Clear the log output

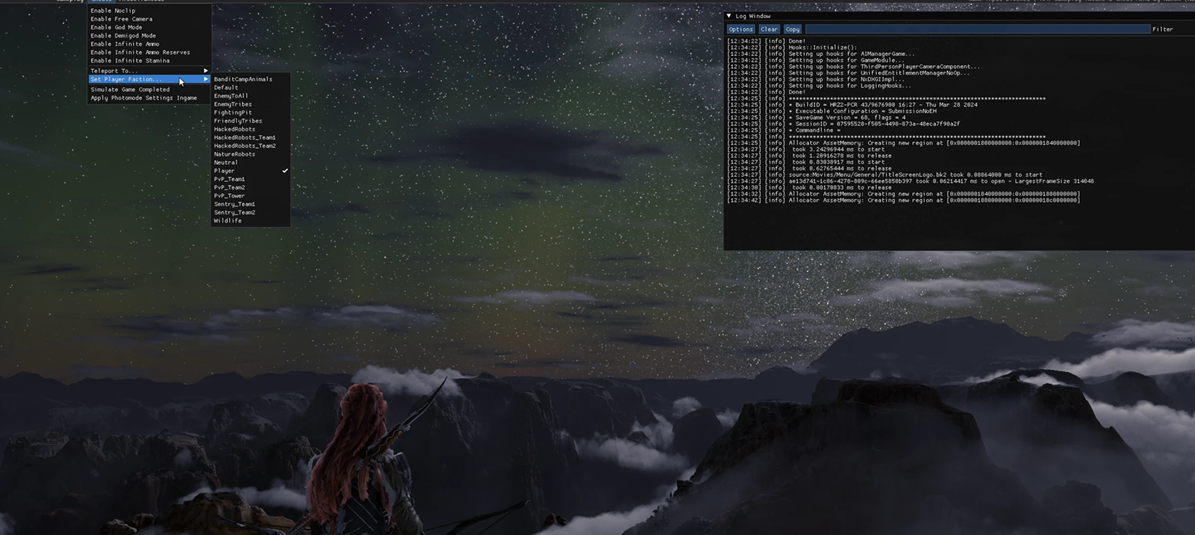tap(769, 29)
